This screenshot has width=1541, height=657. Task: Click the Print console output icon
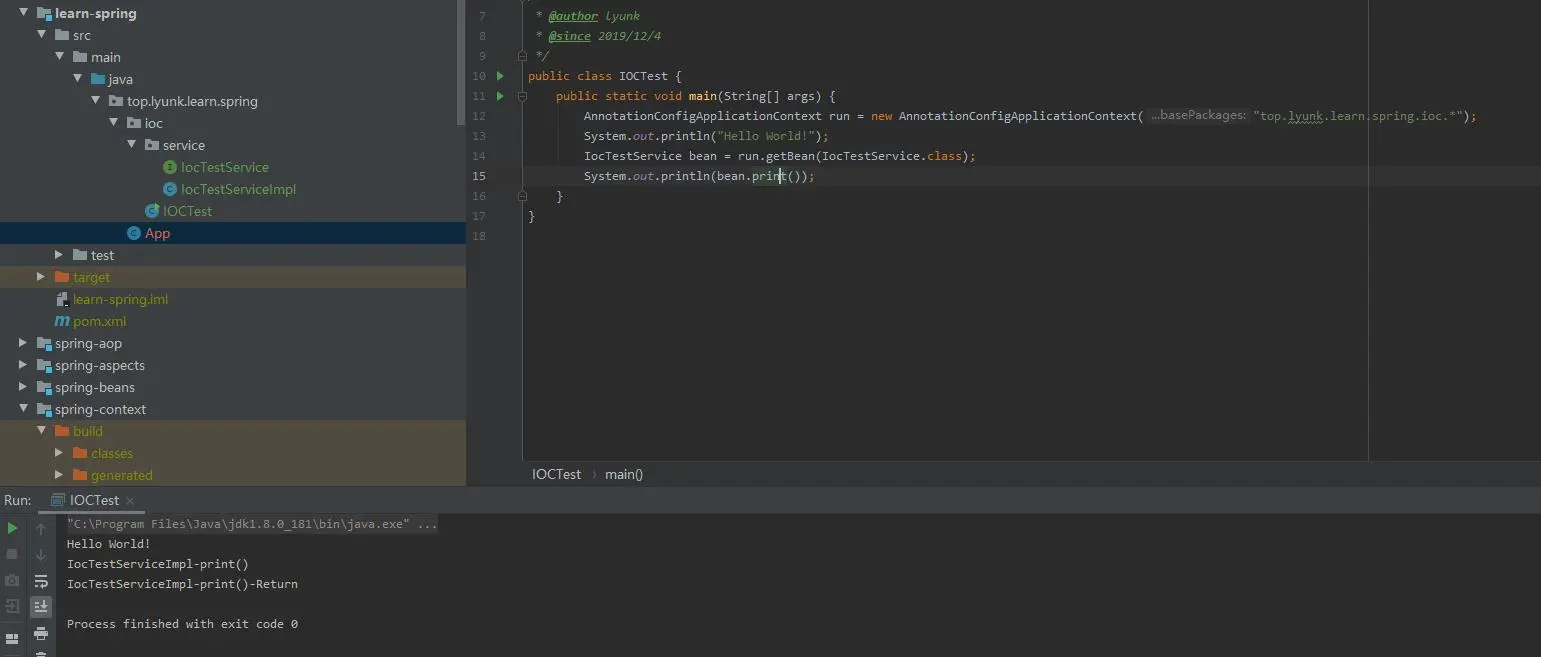41,632
